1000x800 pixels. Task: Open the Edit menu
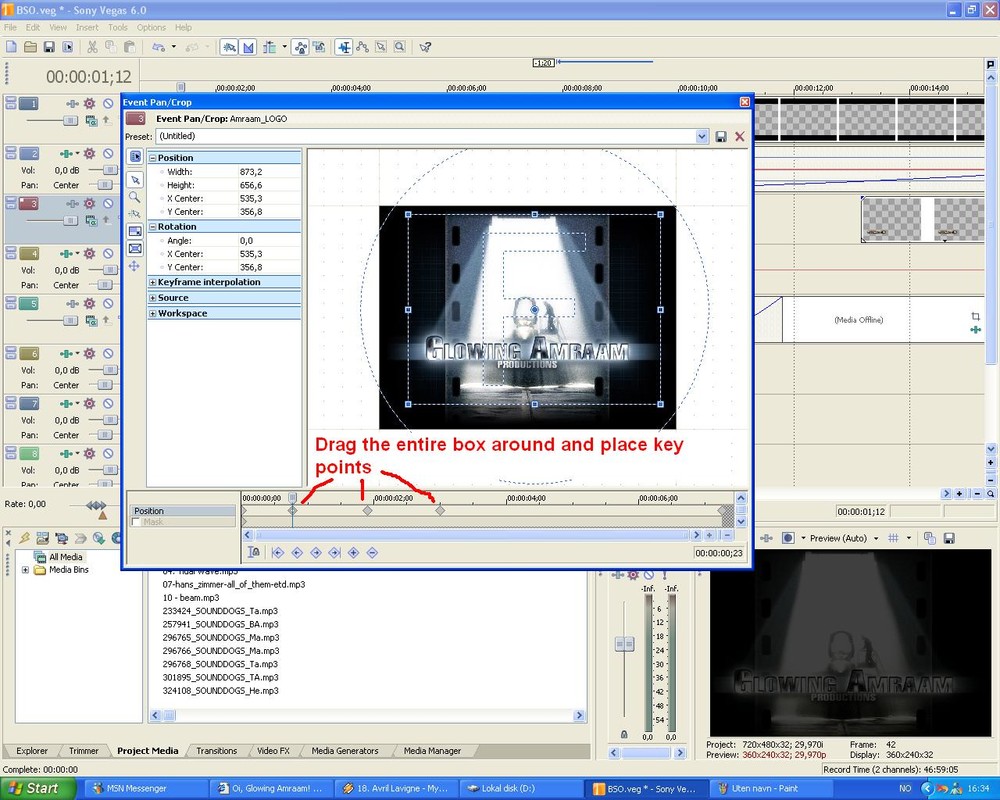point(33,27)
